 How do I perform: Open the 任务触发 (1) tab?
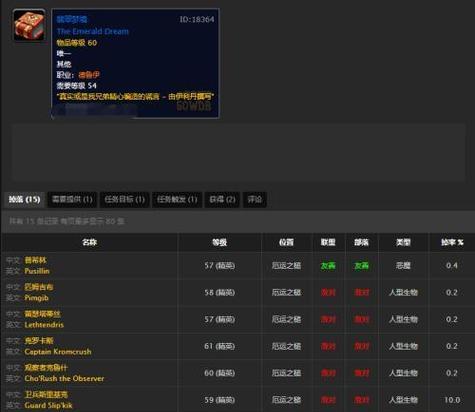(x=177, y=199)
